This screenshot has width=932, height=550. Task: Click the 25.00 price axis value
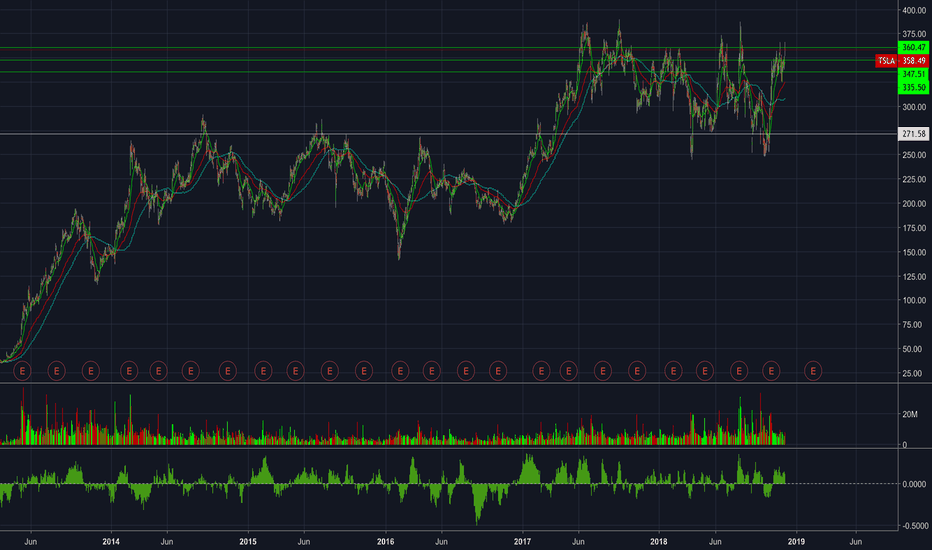pyautogui.click(x=914, y=373)
